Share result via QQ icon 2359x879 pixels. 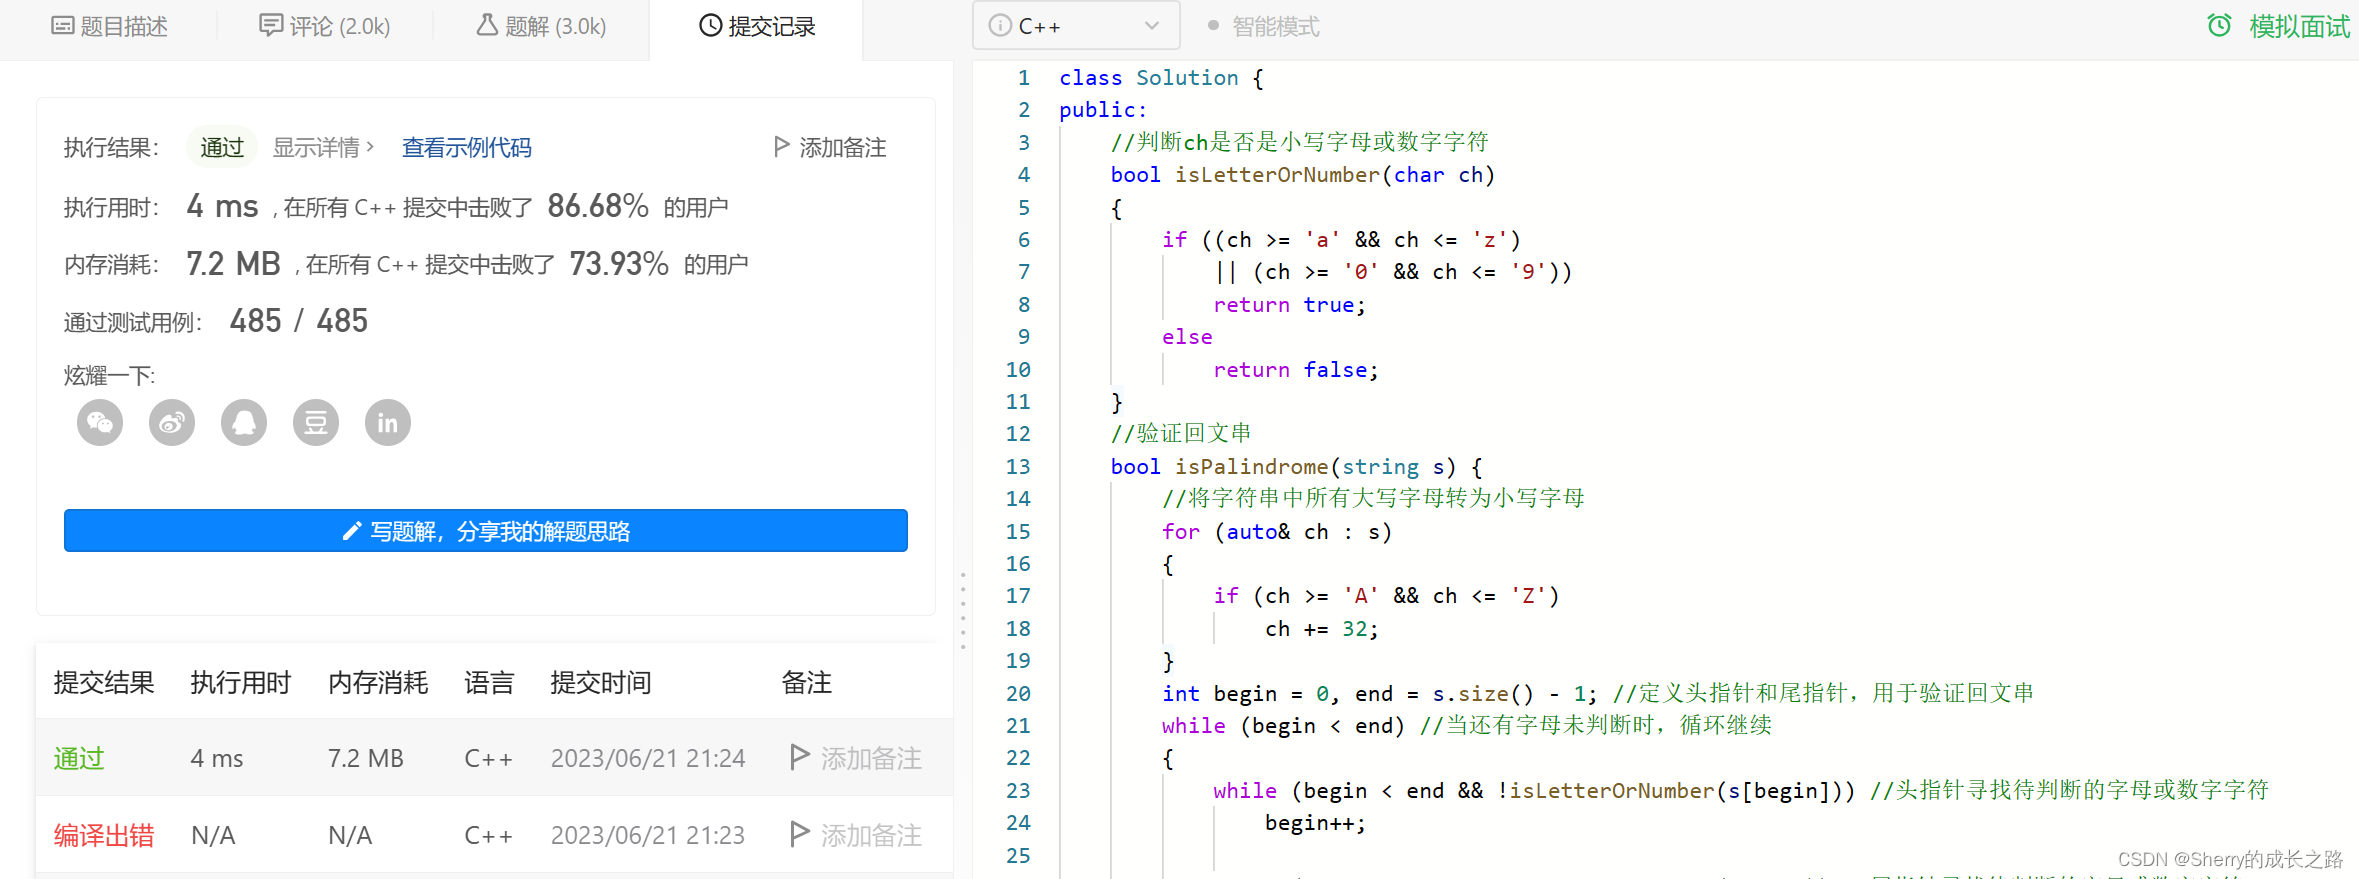[244, 423]
